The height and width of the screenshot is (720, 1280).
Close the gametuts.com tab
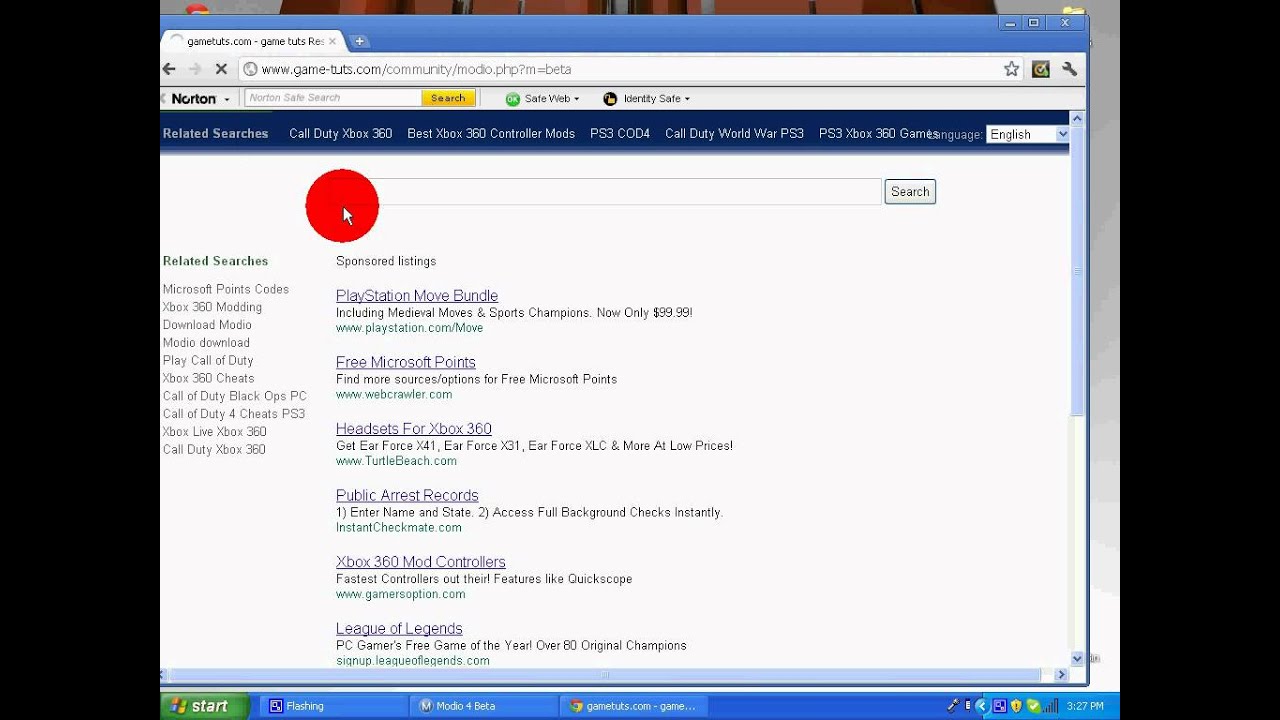point(332,41)
